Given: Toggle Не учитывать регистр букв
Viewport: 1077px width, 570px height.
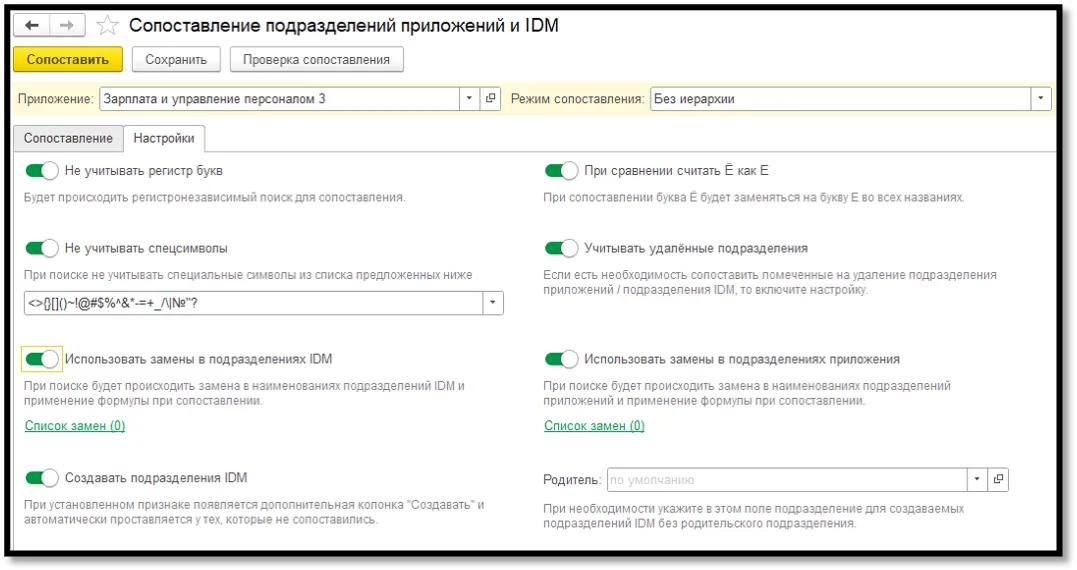Looking at the screenshot, I should [x=42, y=170].
